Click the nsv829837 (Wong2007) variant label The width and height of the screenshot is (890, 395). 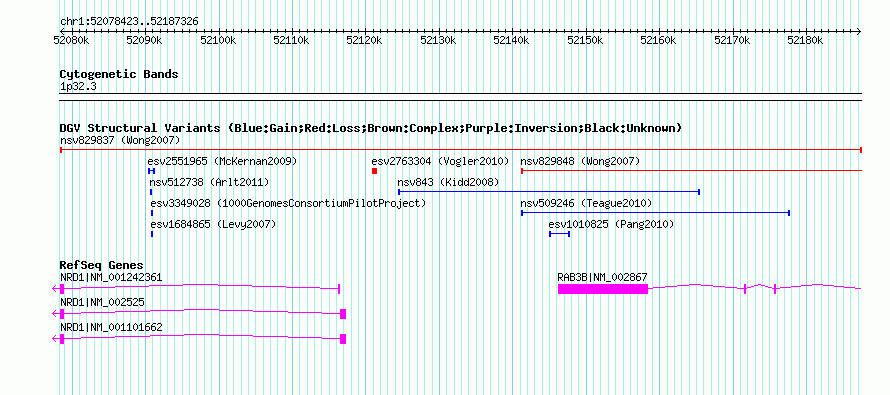point(120,140)
